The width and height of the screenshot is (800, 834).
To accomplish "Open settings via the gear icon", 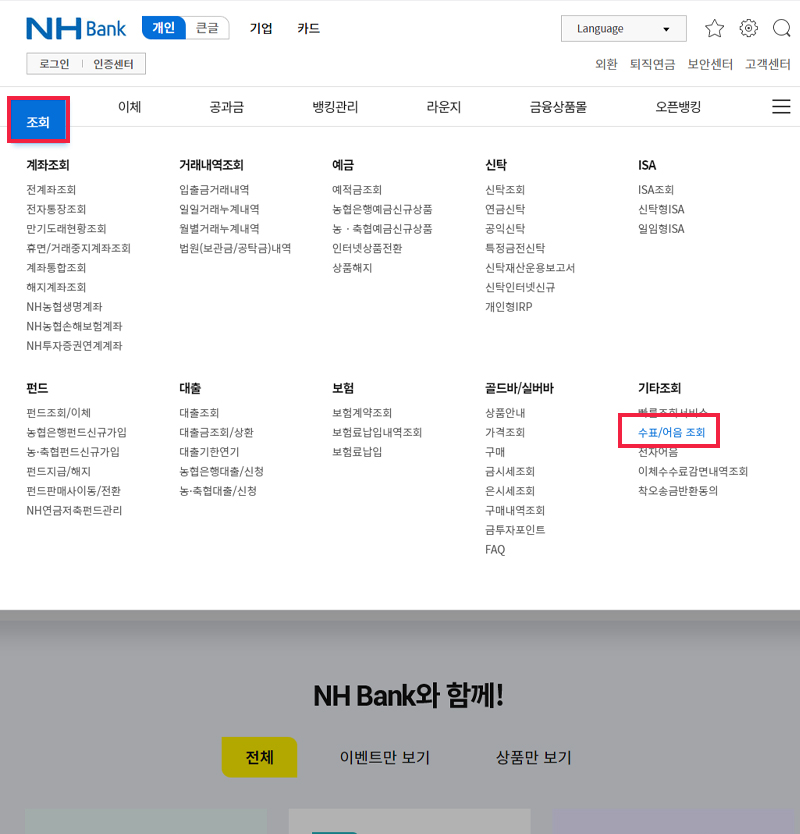I will click(x=748, y=28).
